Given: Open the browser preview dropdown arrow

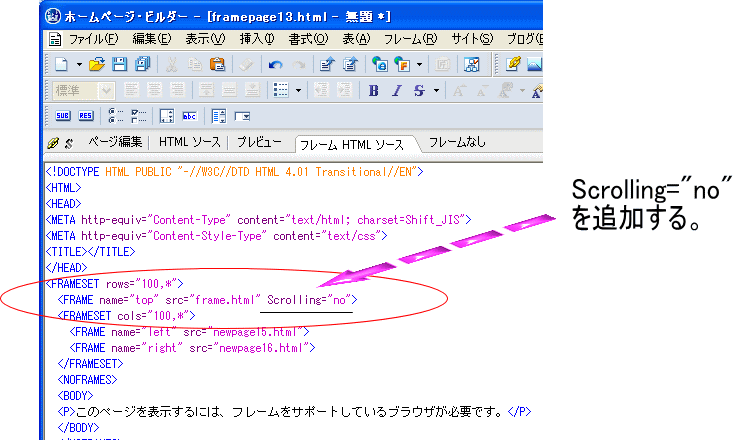Looking at the screenshot, I should [420, 64].
